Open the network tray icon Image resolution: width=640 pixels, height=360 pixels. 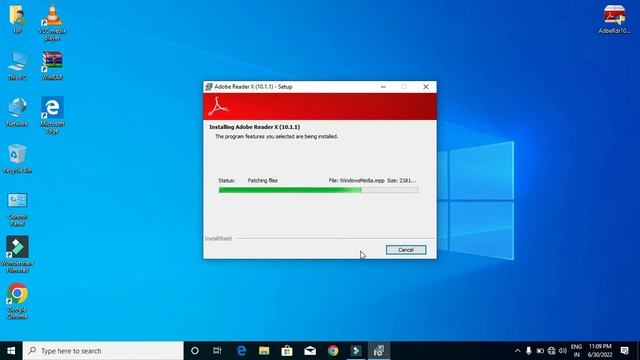551,351
